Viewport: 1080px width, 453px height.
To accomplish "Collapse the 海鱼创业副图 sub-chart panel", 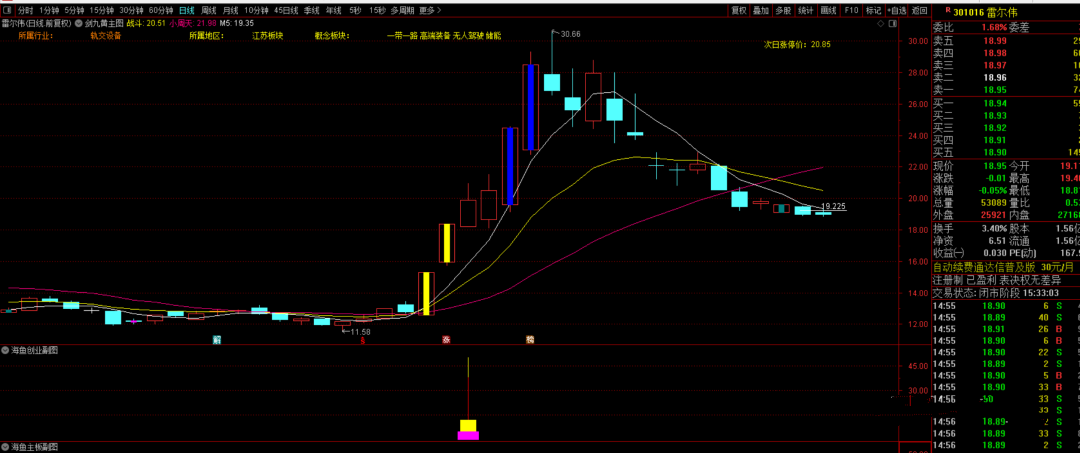I will click(6, 350).
